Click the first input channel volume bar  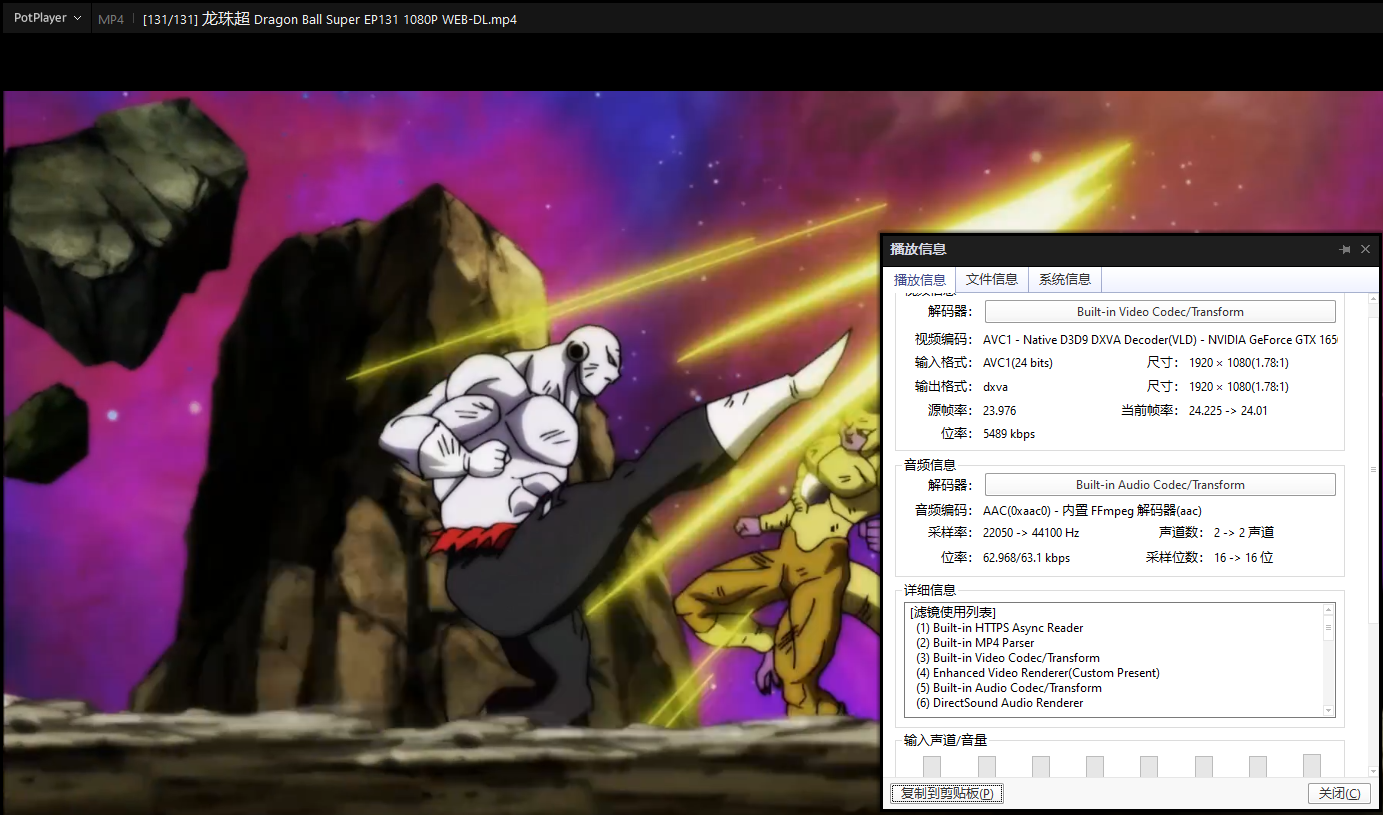click(932, 766)
